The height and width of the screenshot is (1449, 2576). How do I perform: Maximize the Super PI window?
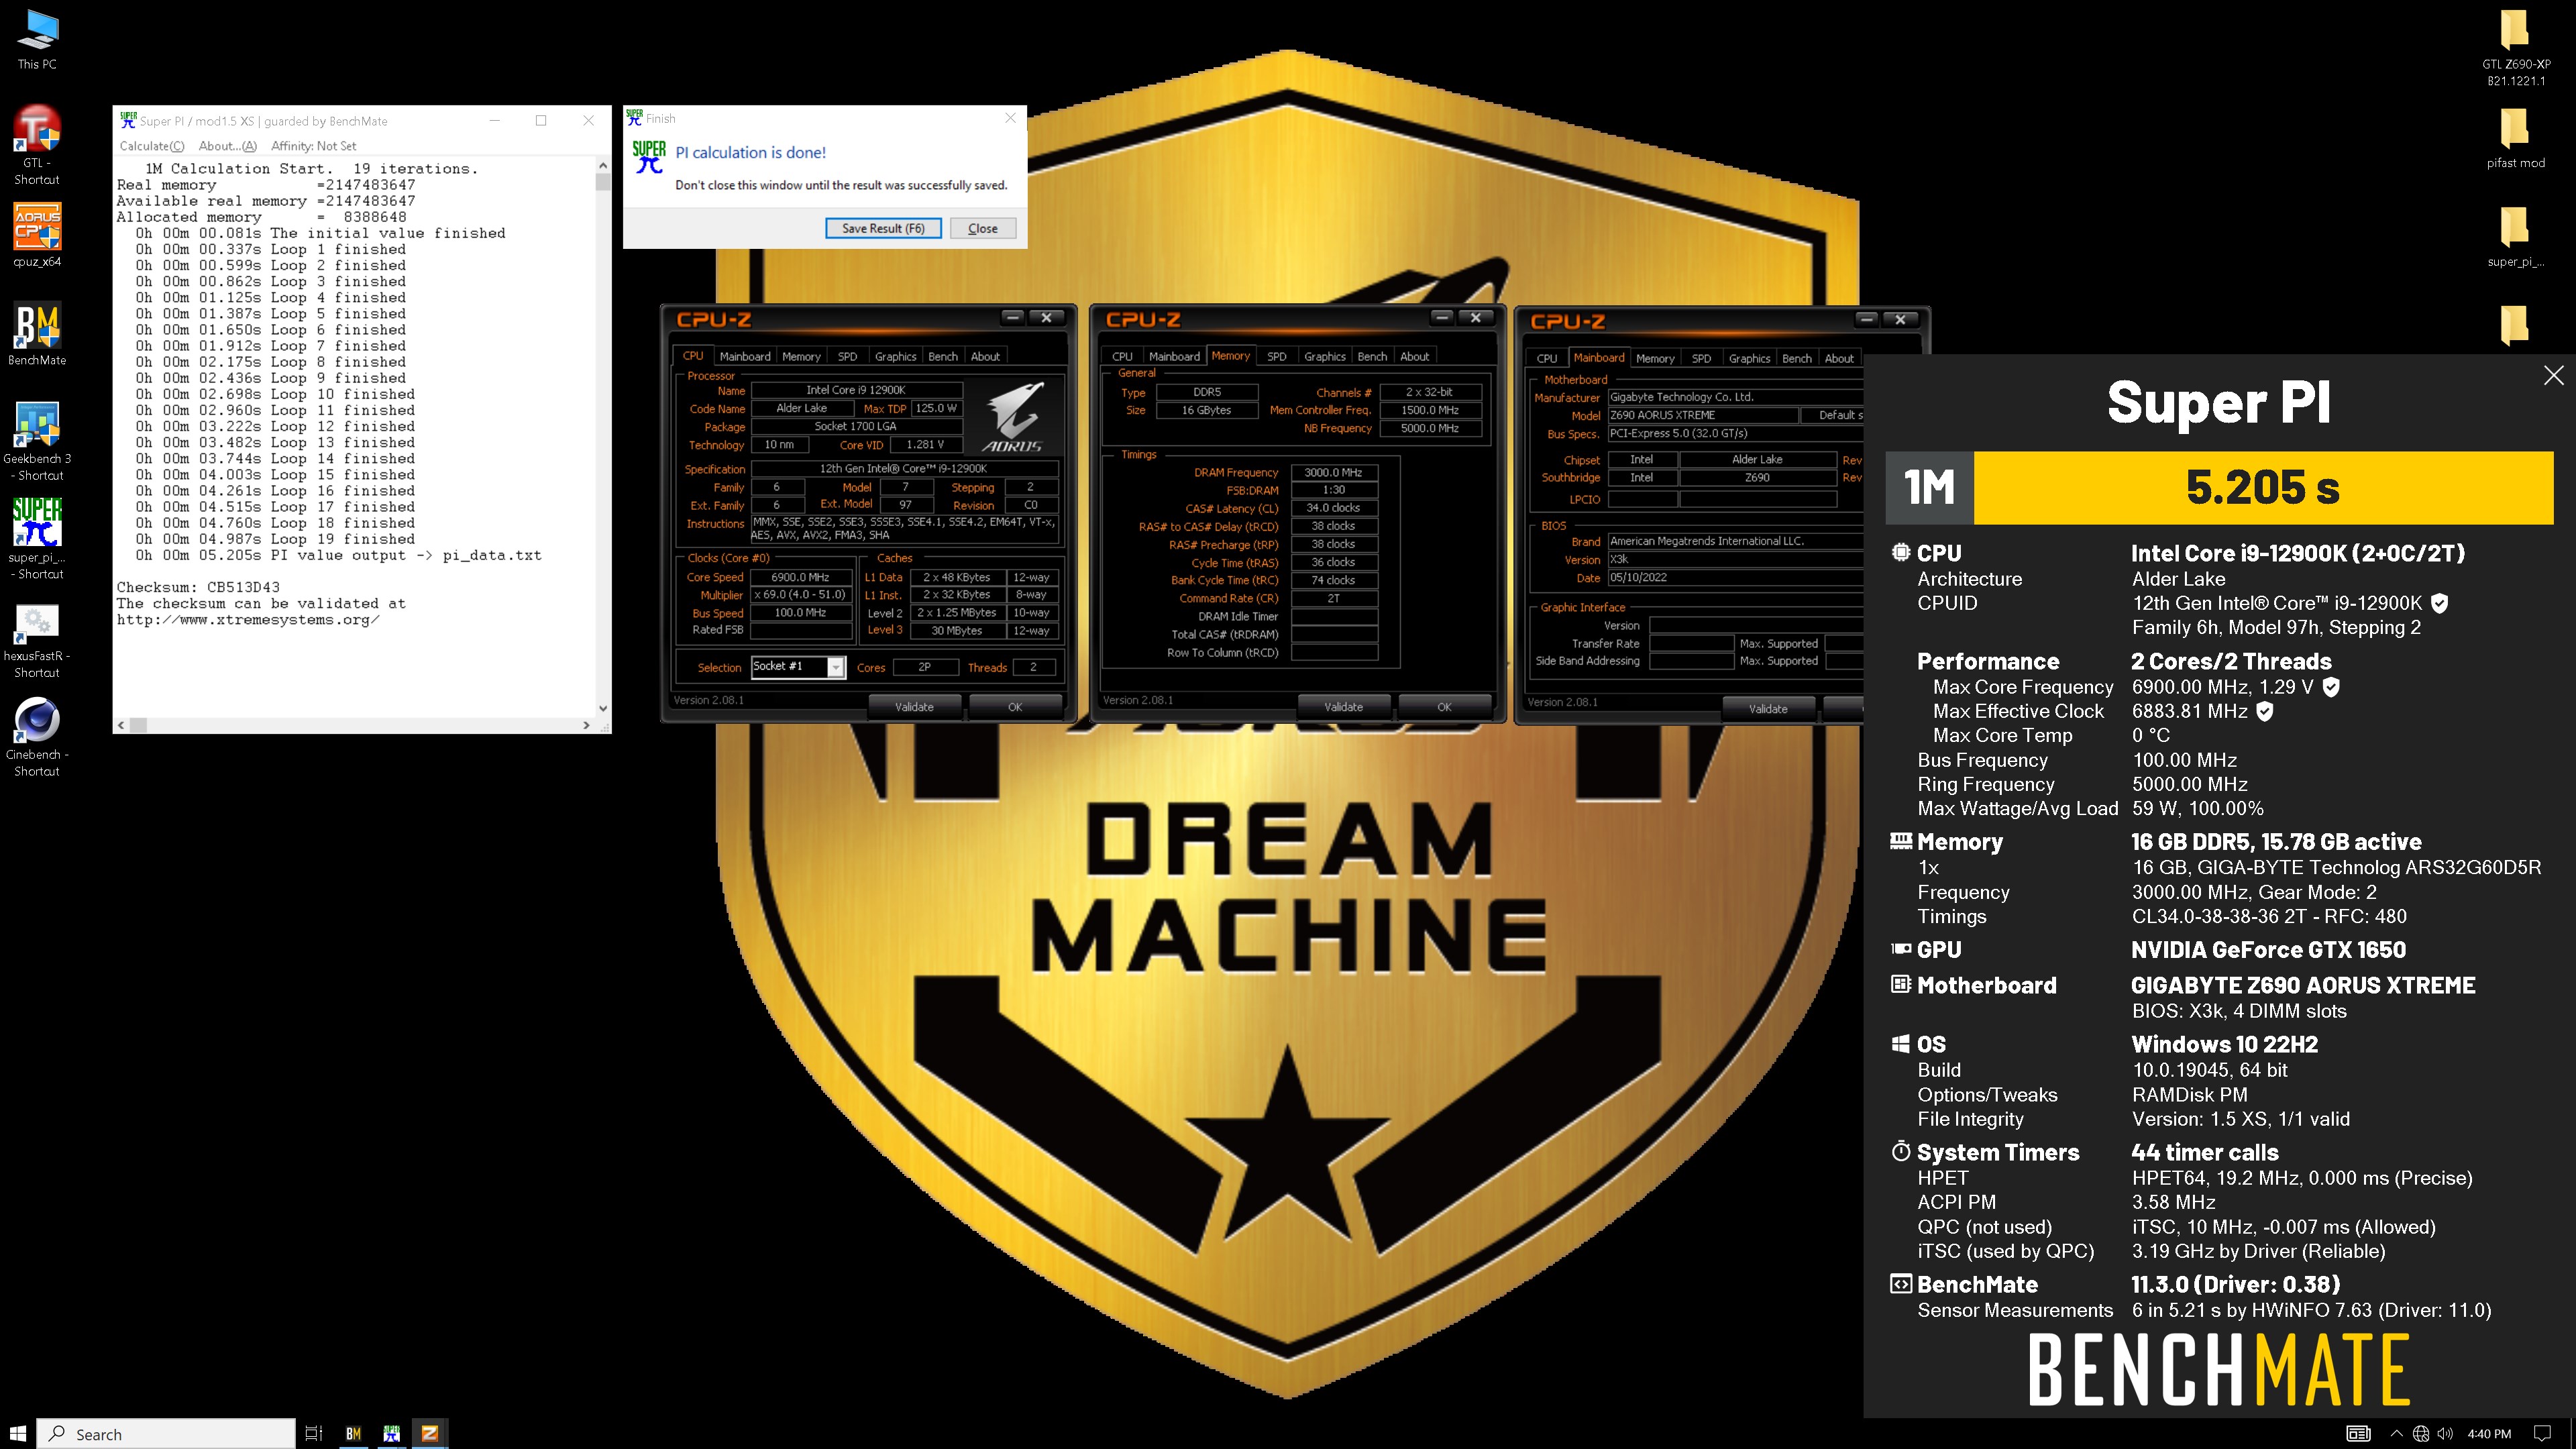(541, 121)
